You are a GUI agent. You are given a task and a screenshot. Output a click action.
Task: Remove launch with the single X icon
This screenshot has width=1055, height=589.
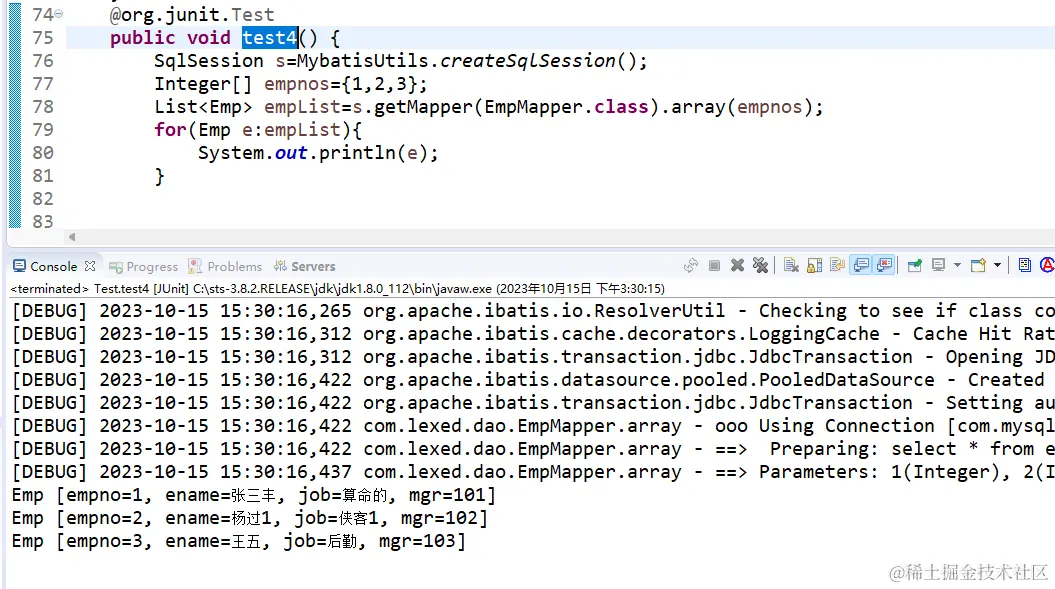[737, 266]
